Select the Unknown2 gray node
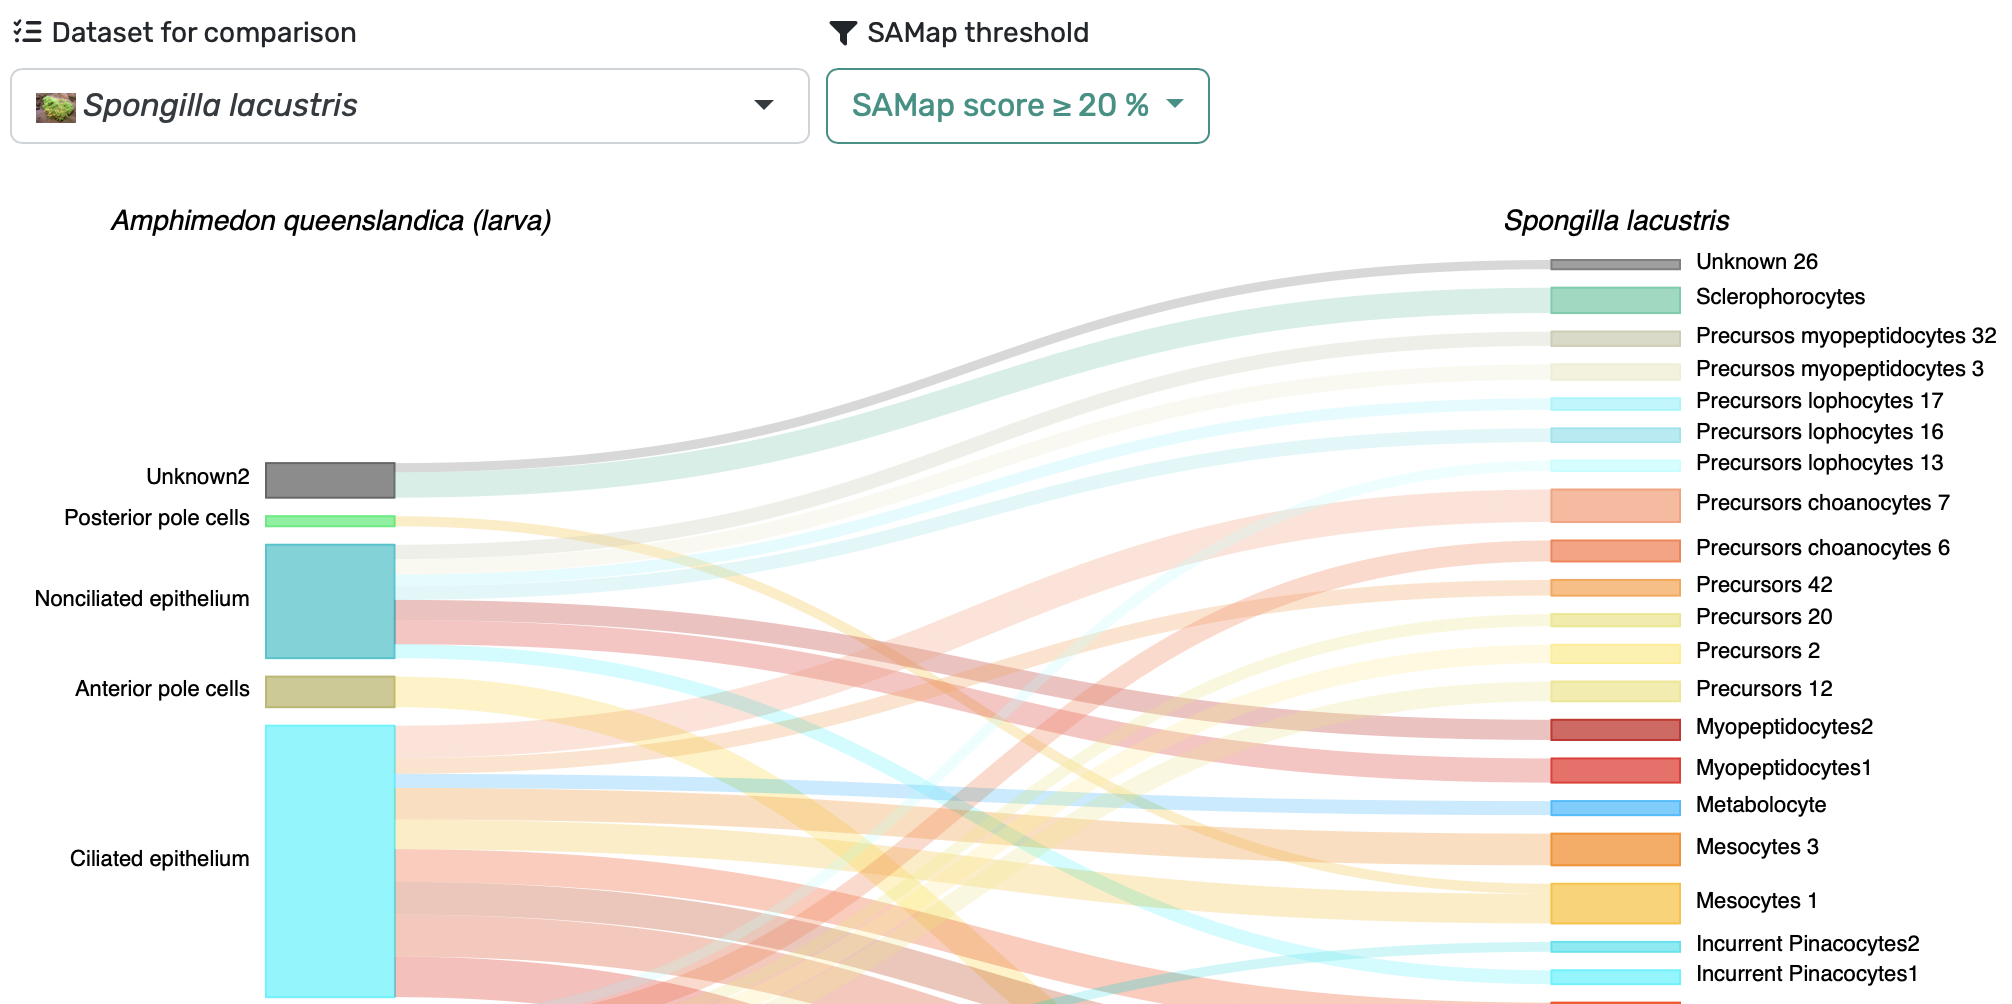The width and height of the screenshot is (2012, 1004). click(330, 480)
